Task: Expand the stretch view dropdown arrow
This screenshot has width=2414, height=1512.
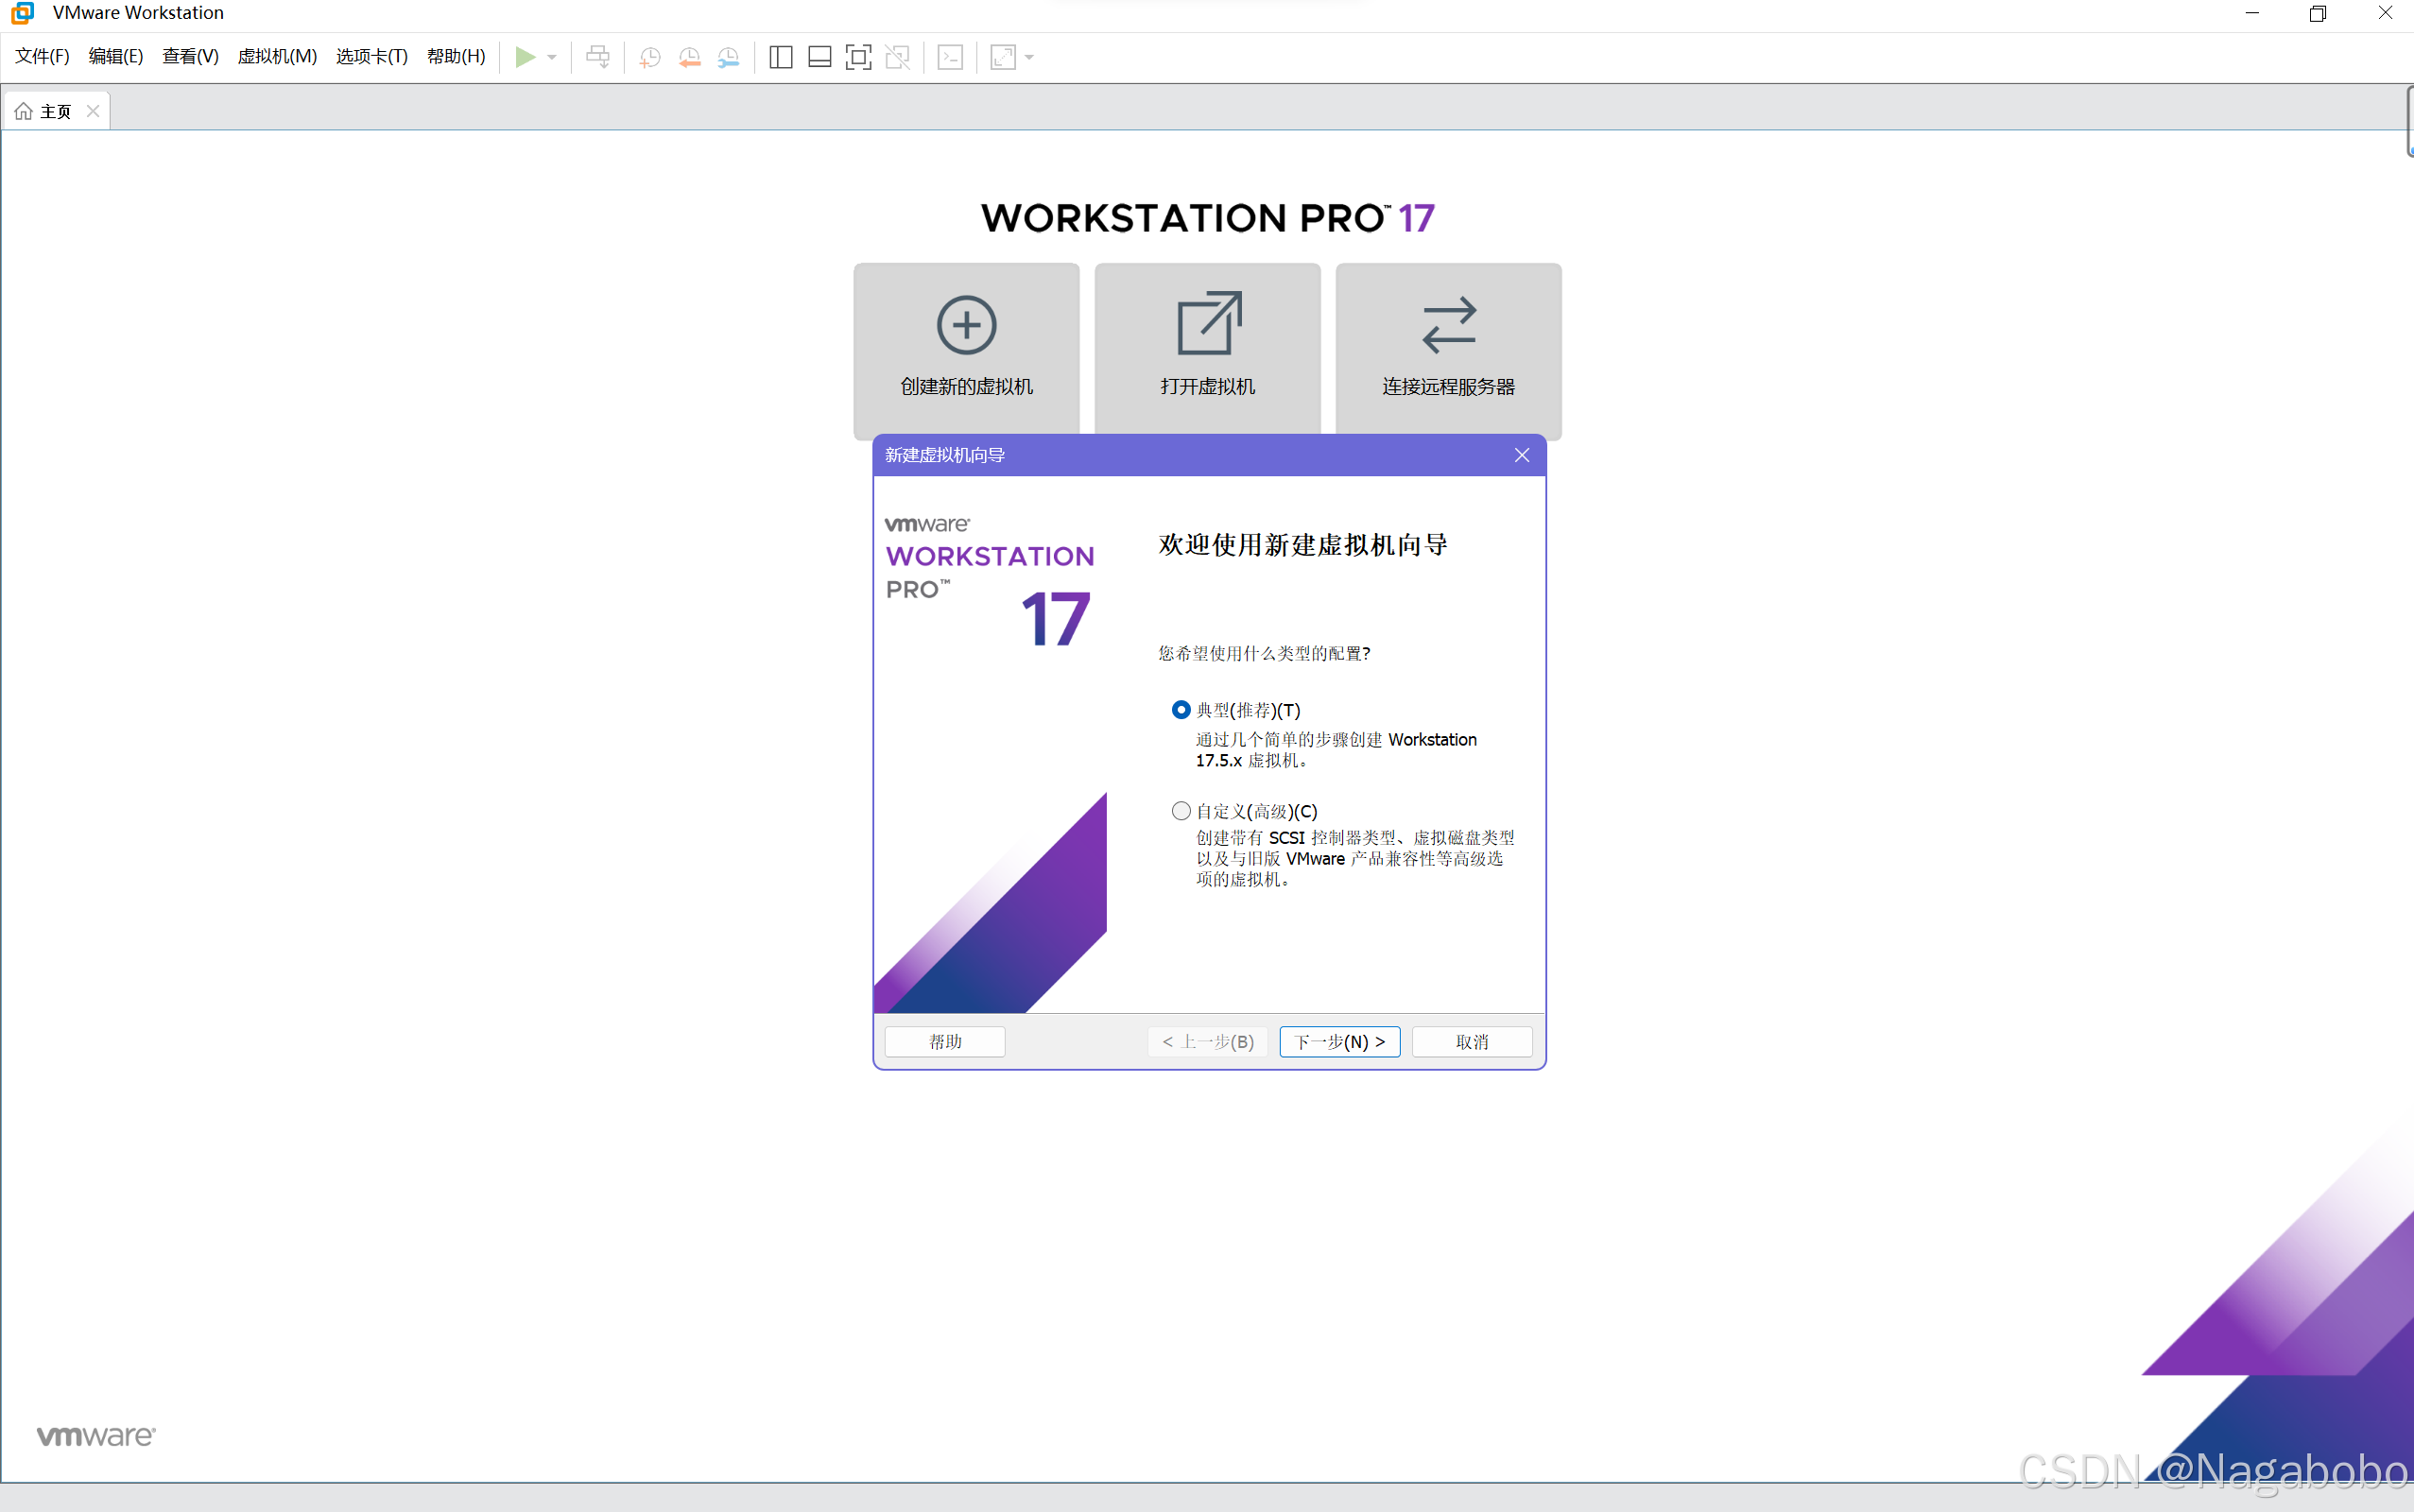Action: click(1029, 57)
